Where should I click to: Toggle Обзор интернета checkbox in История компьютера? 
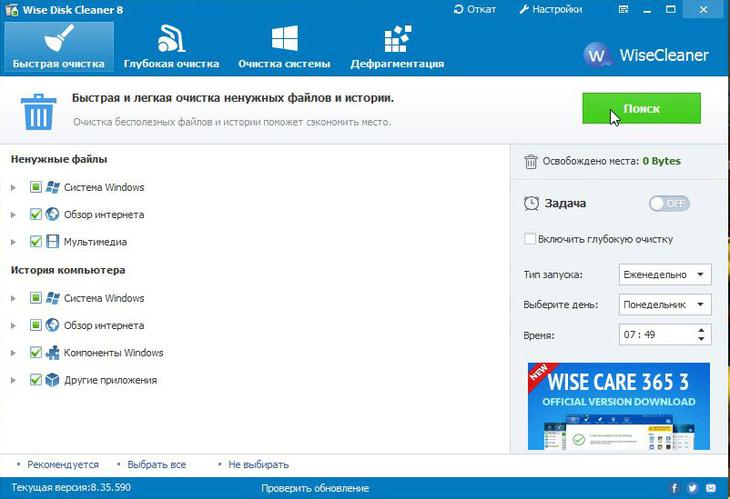[35, 325]
